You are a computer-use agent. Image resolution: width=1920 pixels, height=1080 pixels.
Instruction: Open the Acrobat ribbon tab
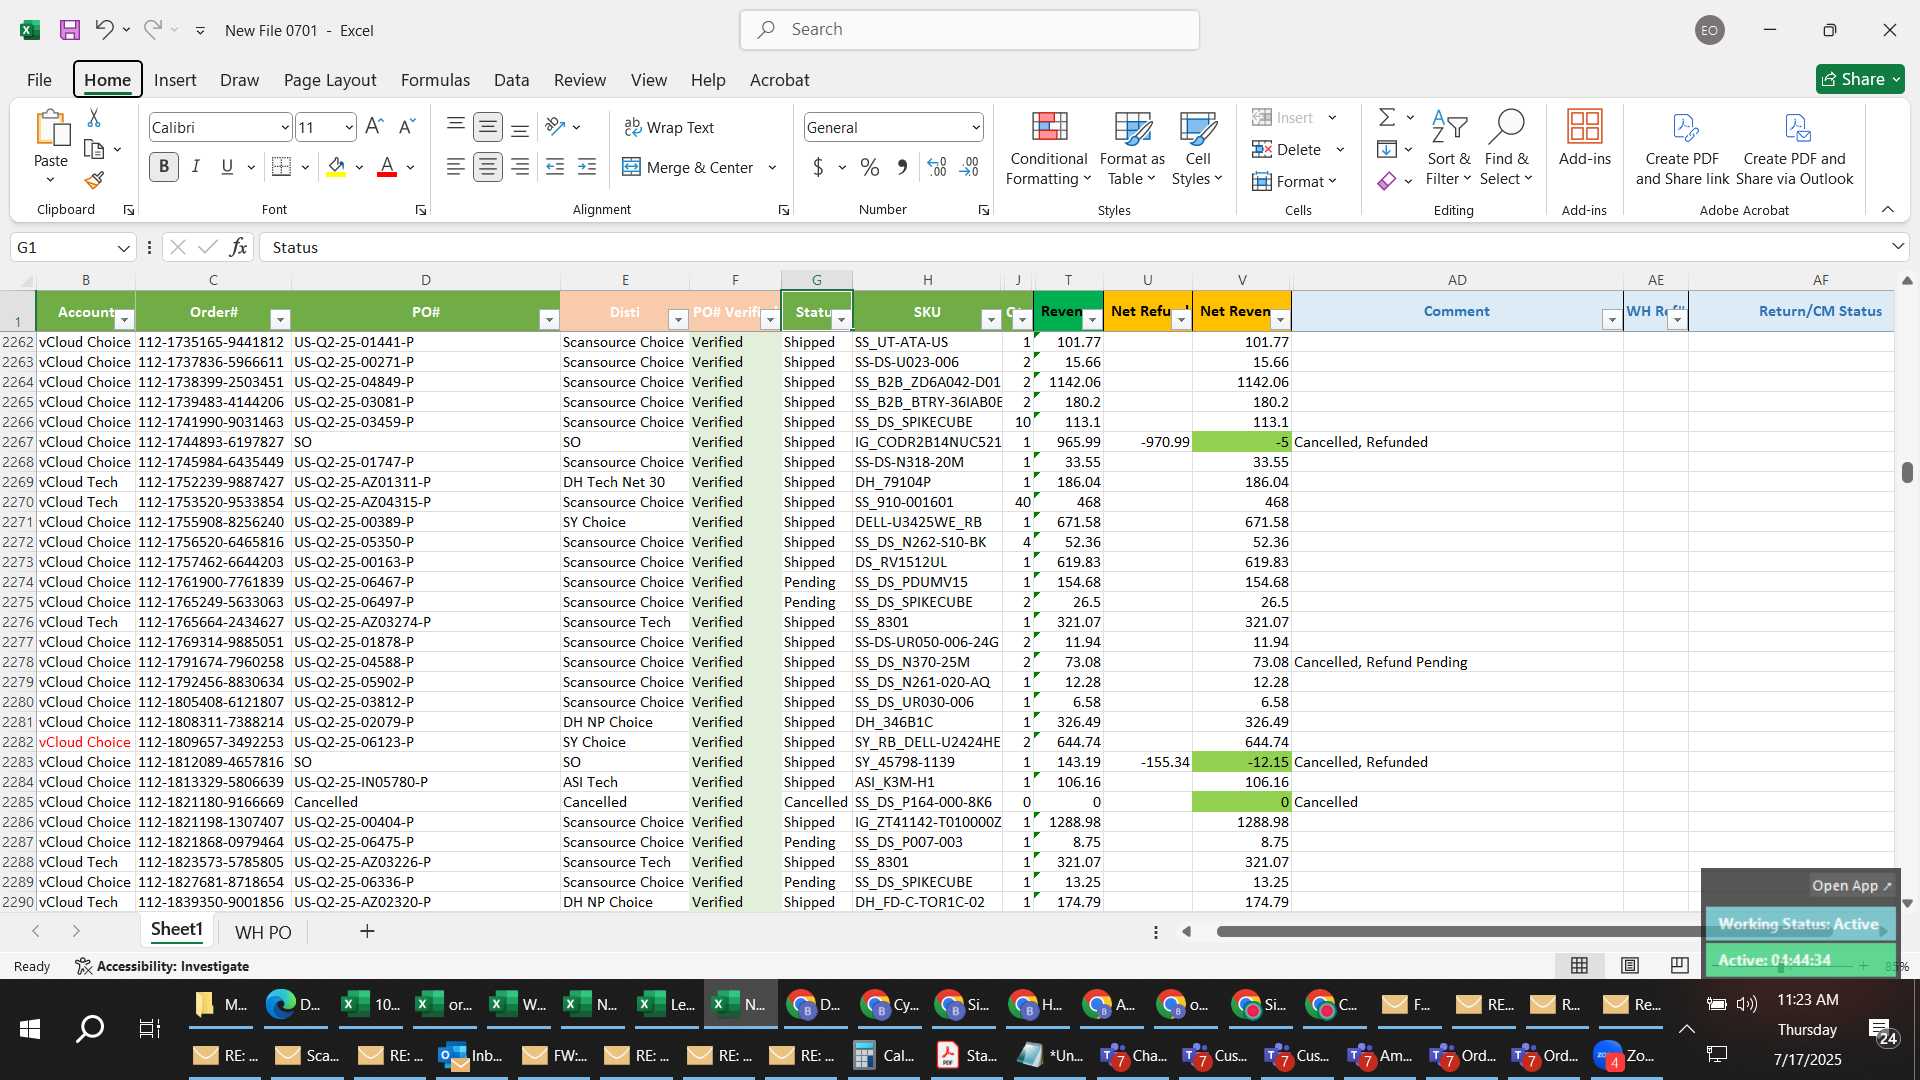[779, 80]
